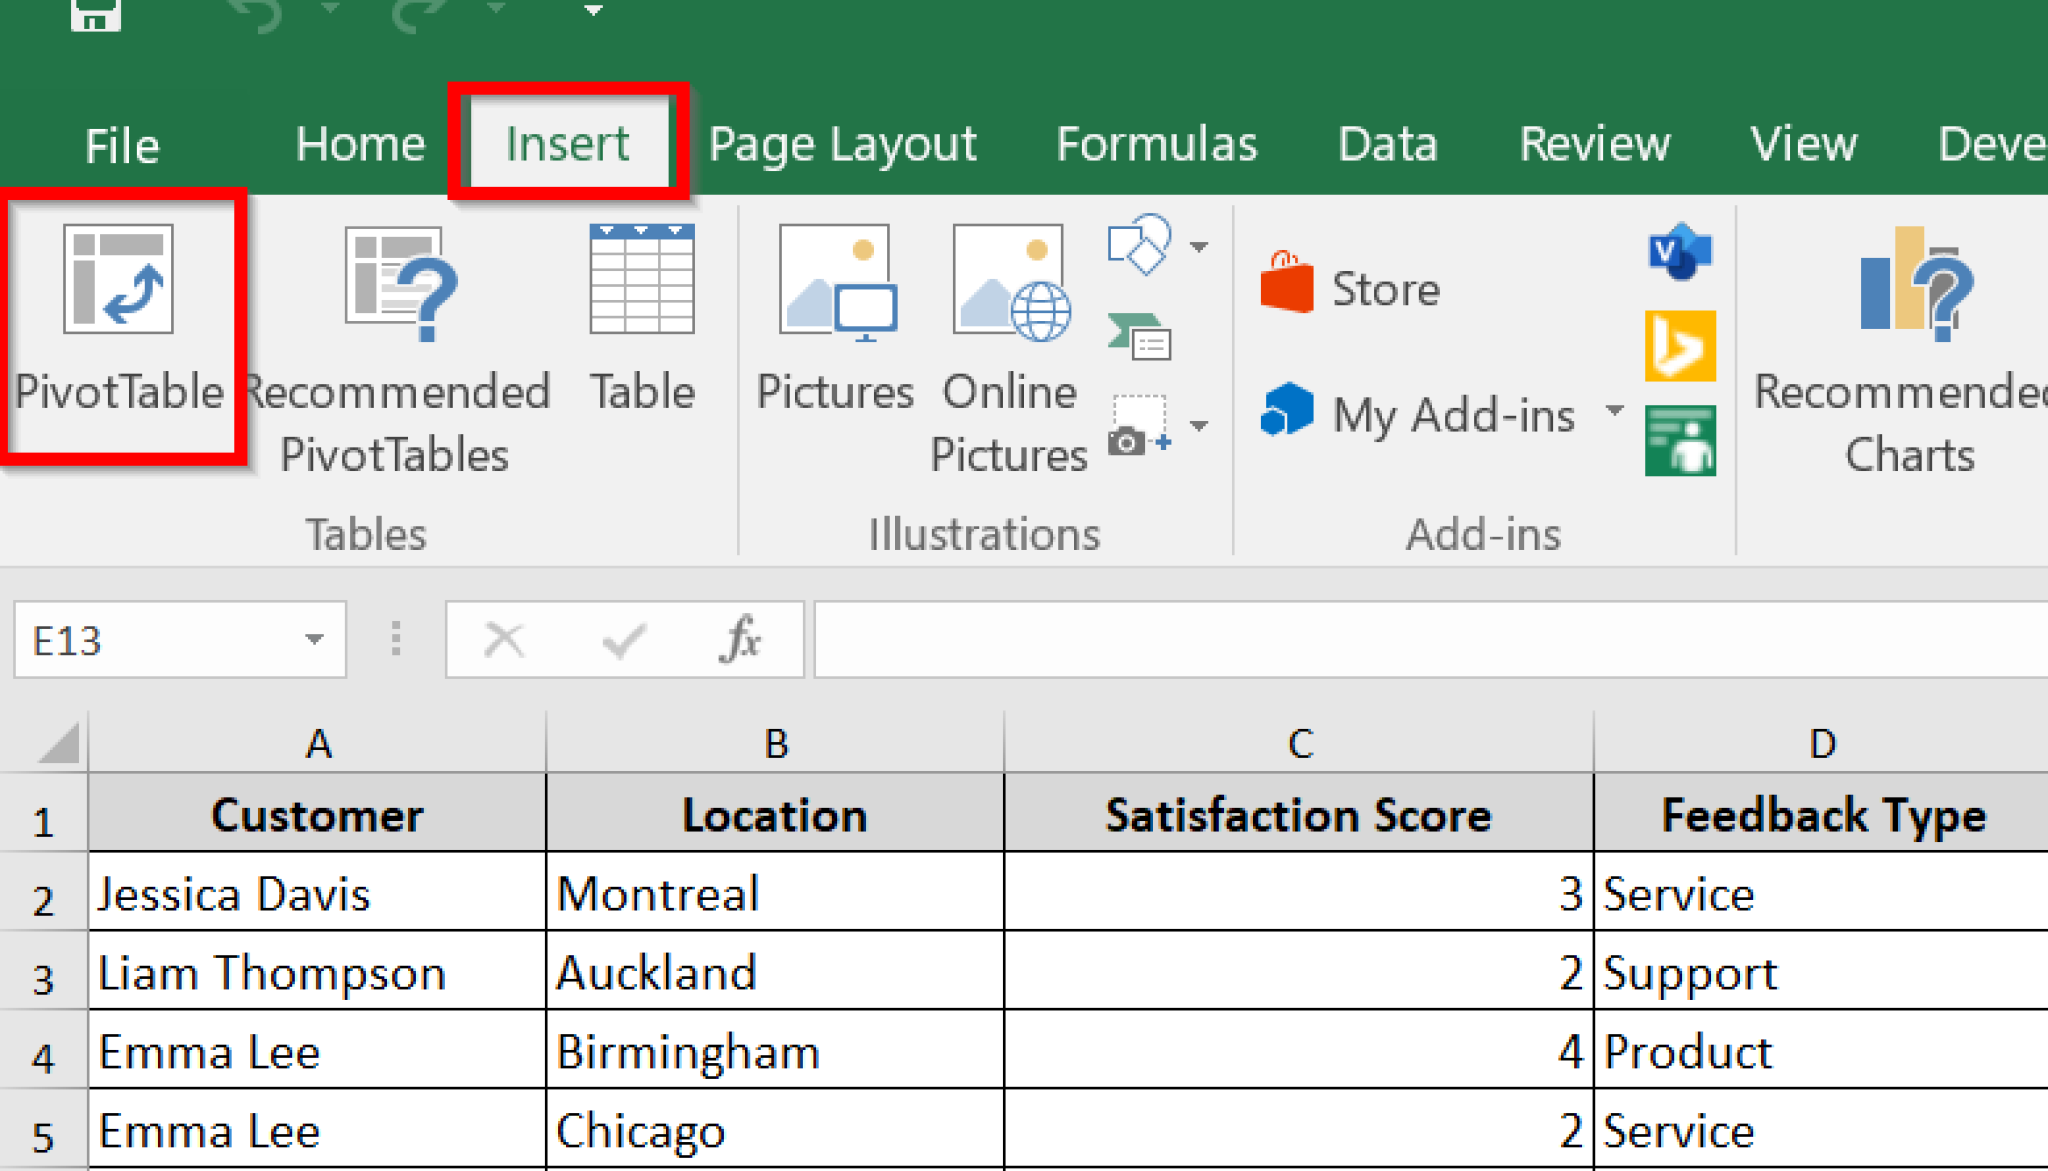Image resolution: width=2048 pixels, height=1171 pixels.
Task: Select cell A2 containing Jessica Davis
Action: tap(316, 893)
